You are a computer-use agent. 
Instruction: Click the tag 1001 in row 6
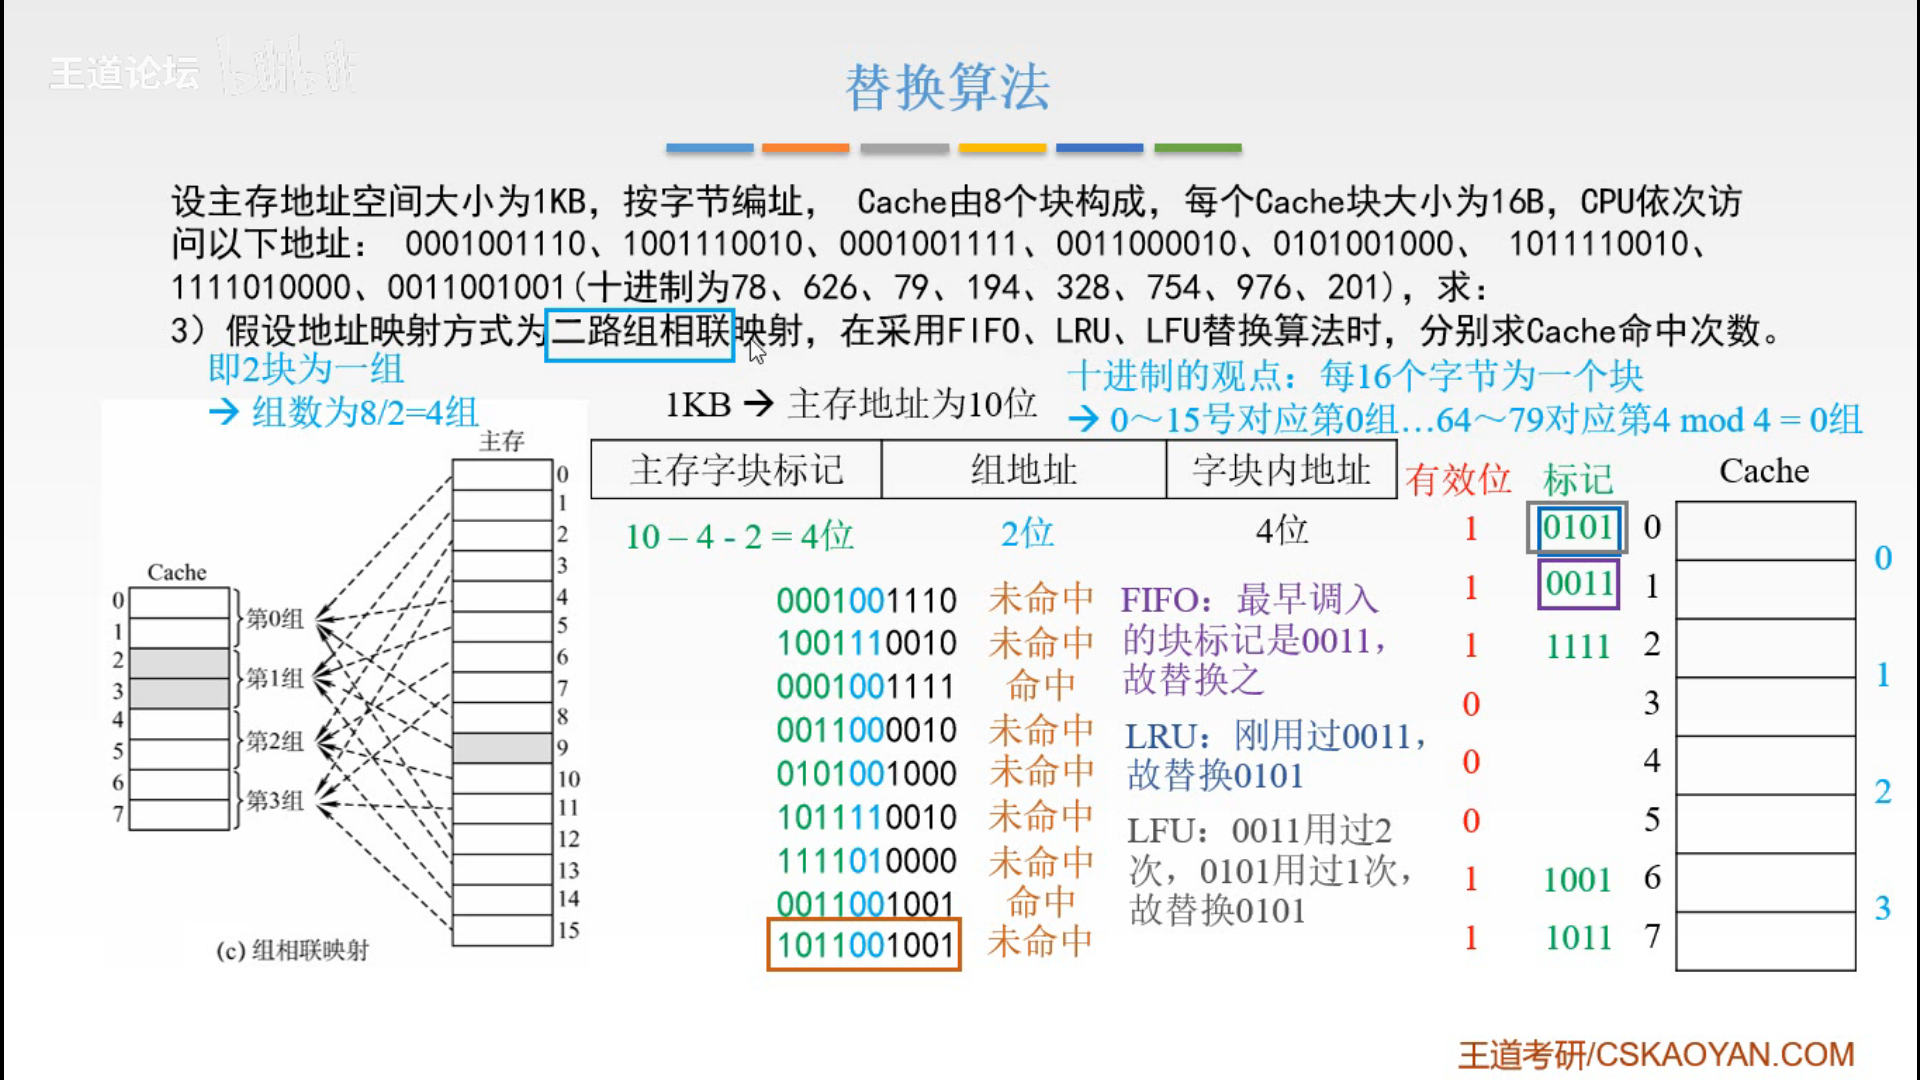click(x=1577, y=880)
